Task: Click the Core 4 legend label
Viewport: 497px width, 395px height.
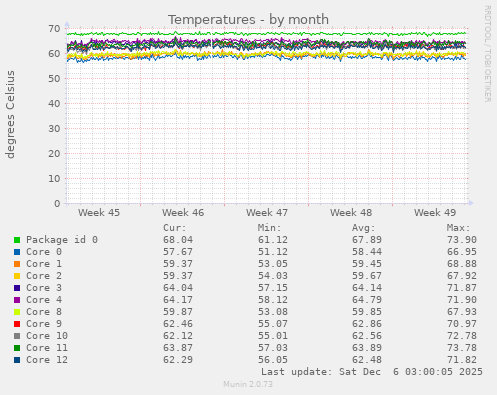Action: click(44, 300)
